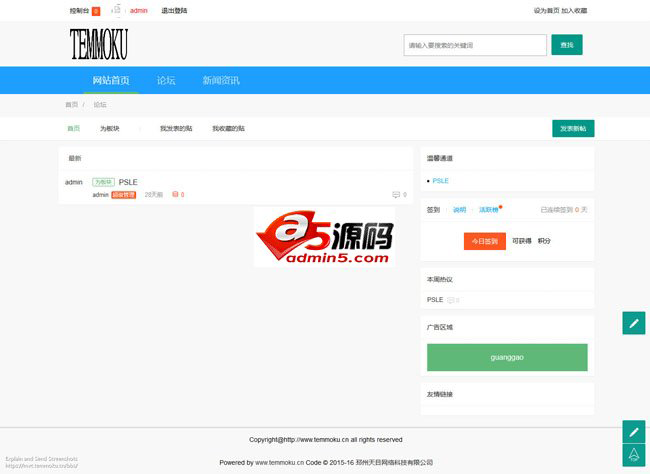
Task: Click the comment bubble icon in post row
Action: click(396, 194)
